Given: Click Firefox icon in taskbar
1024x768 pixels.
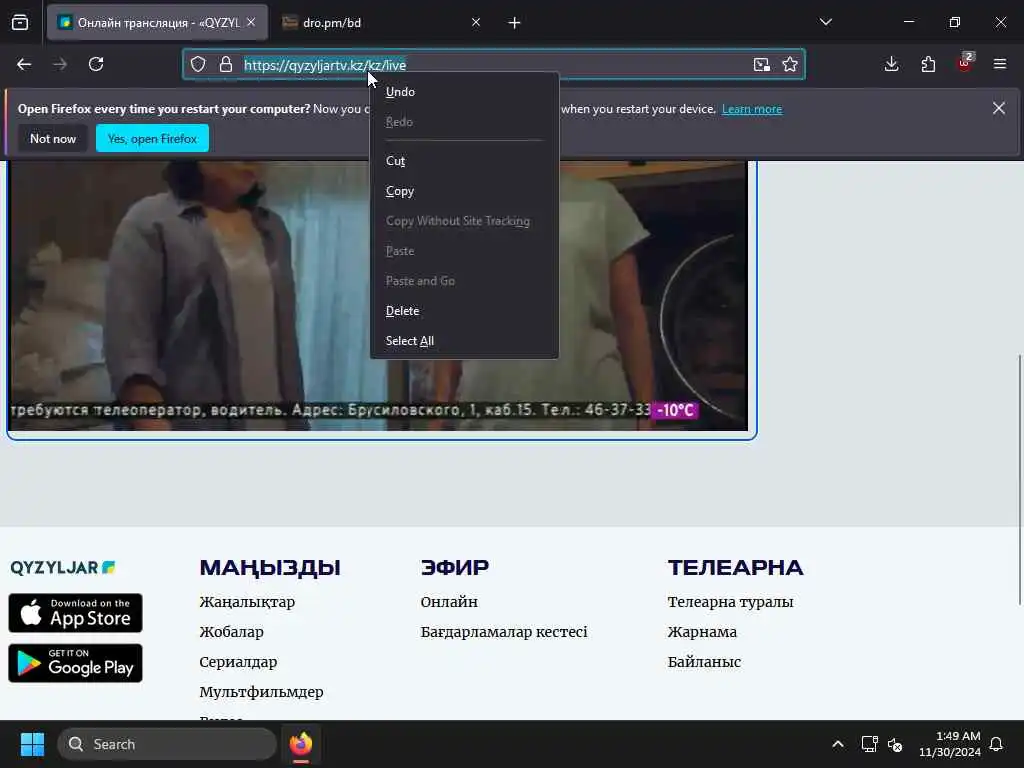Looking at the screenshot, I should (301, 744).
